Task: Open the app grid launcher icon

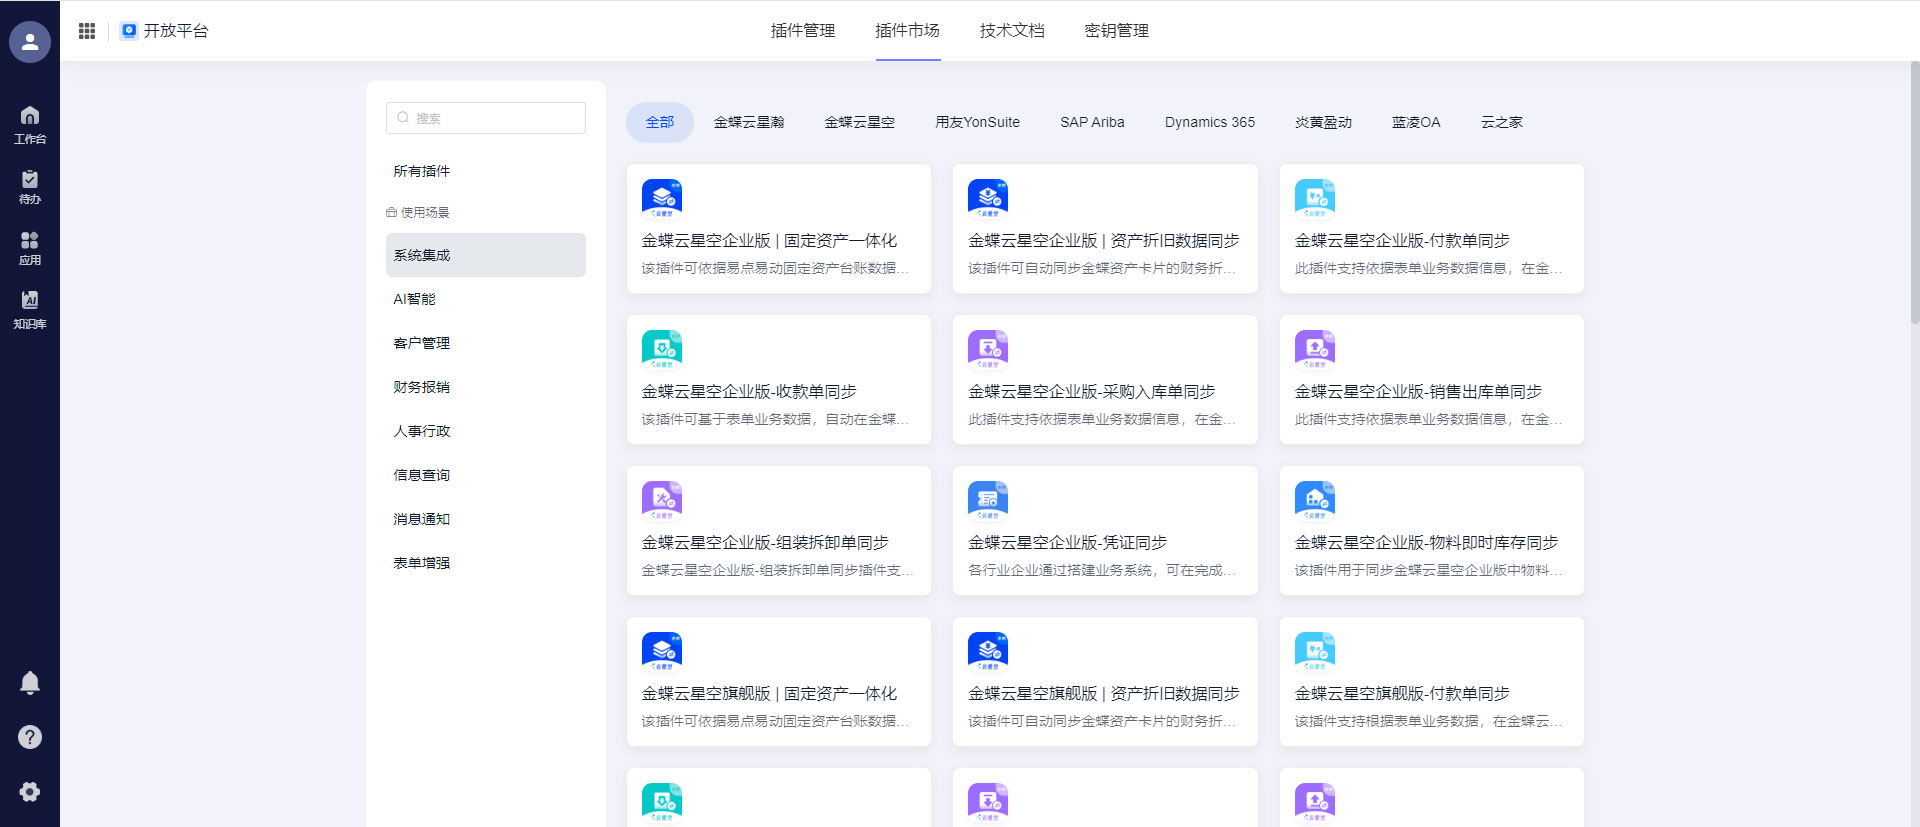Action: 87,31
